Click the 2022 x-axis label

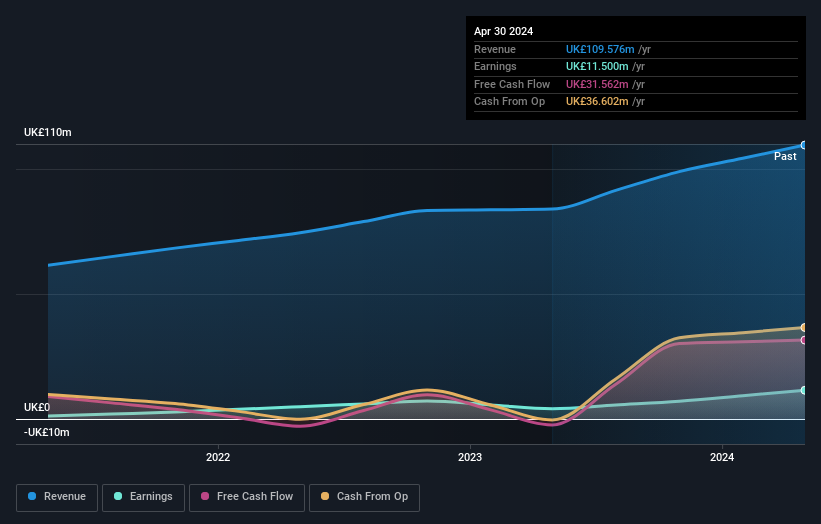[x=218, y=457]
